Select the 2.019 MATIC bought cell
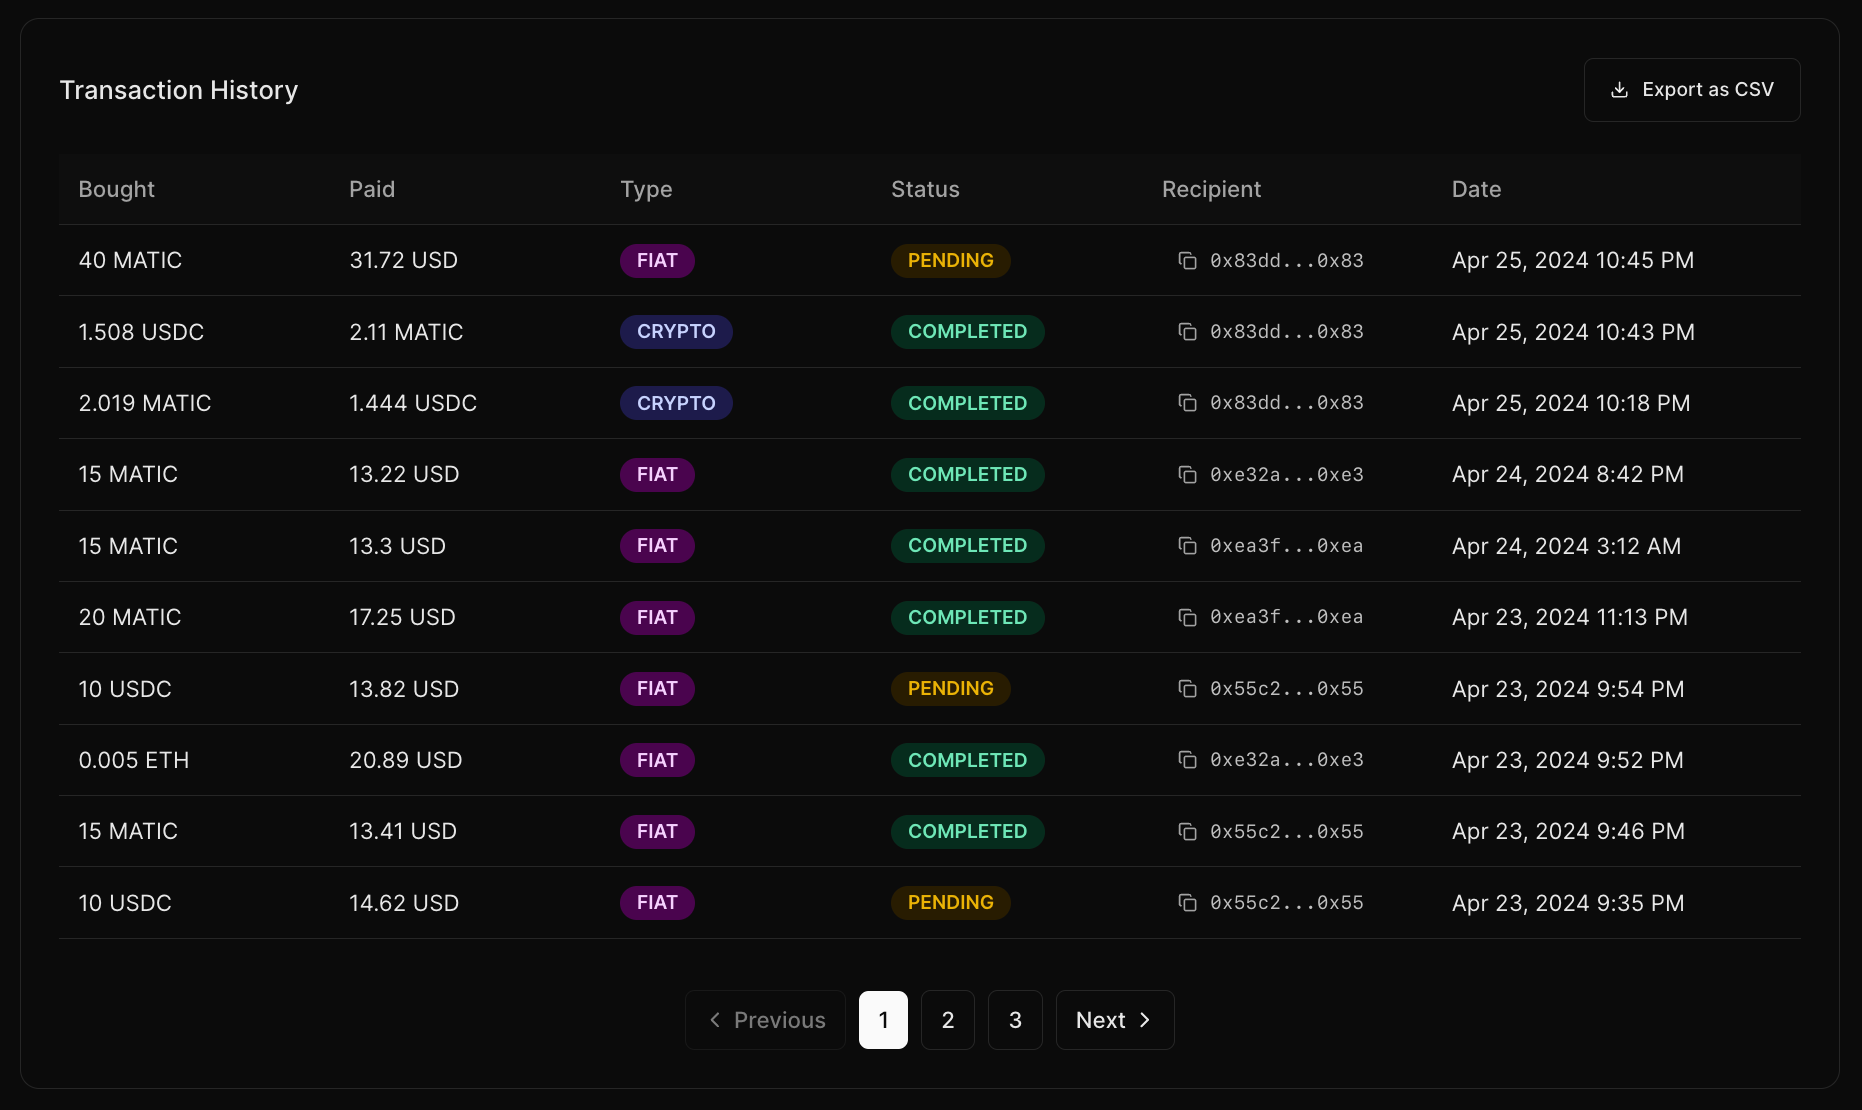Viewport: 1862px width, 1110px height. tap(145, 403)
